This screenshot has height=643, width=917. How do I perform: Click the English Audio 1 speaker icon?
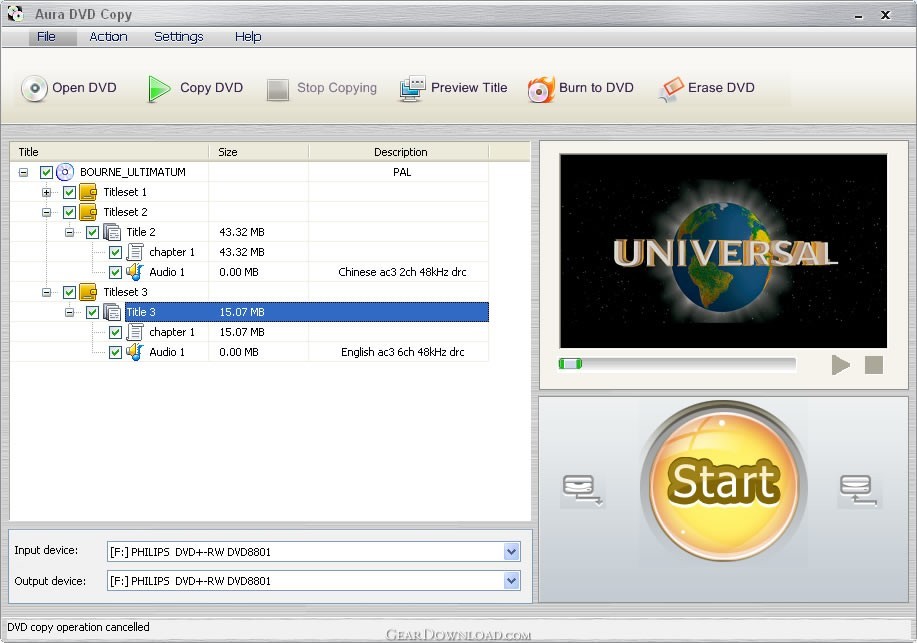pyautogui.click(x=135, y=352)
